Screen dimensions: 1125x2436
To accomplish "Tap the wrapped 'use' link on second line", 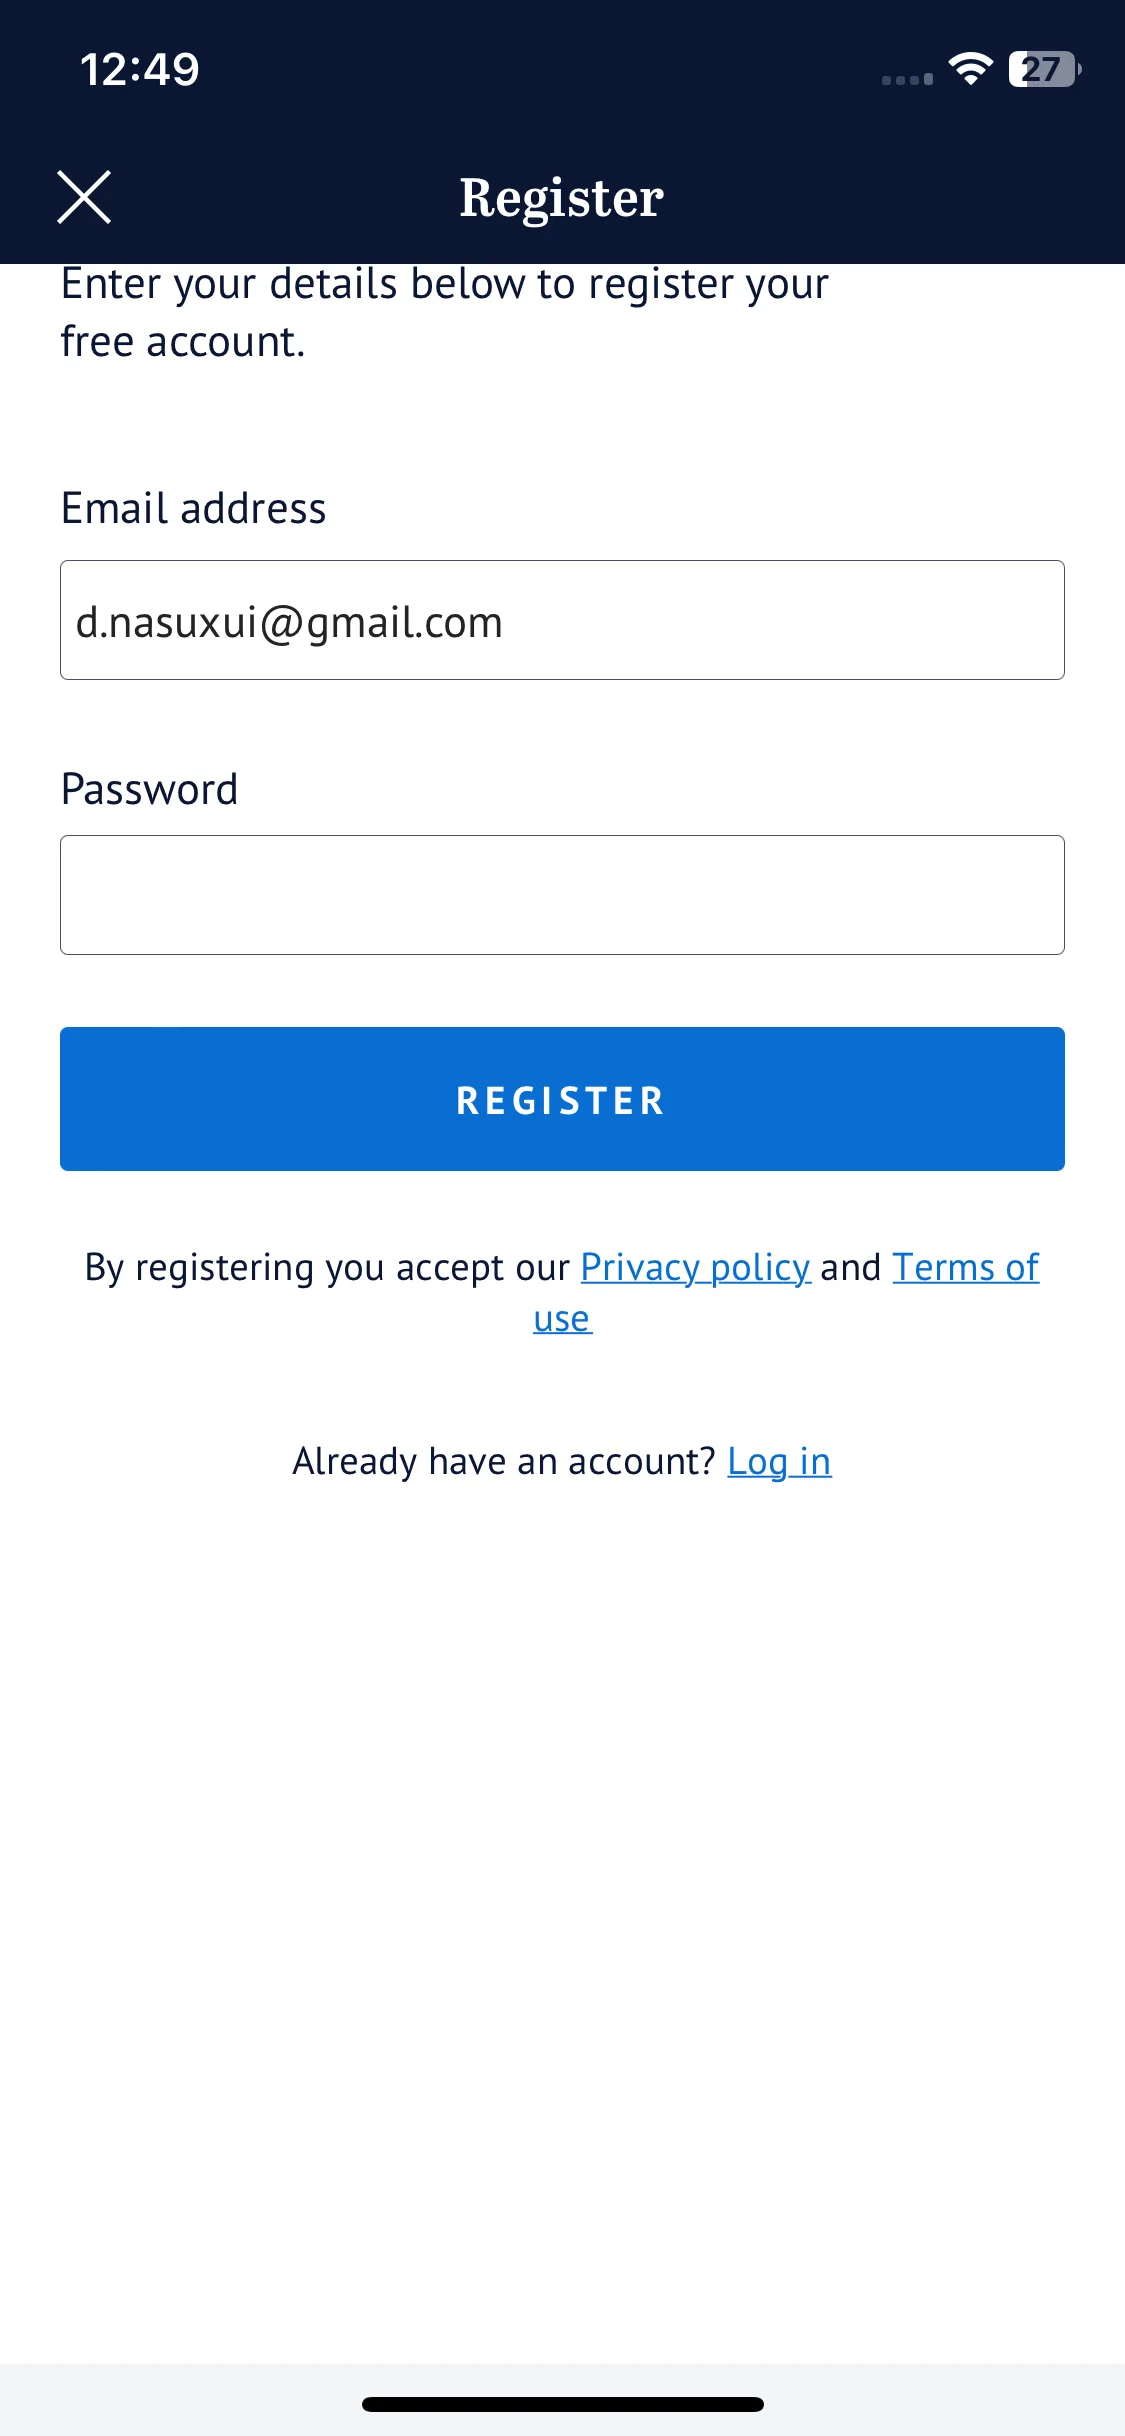I will (562, 1319).
